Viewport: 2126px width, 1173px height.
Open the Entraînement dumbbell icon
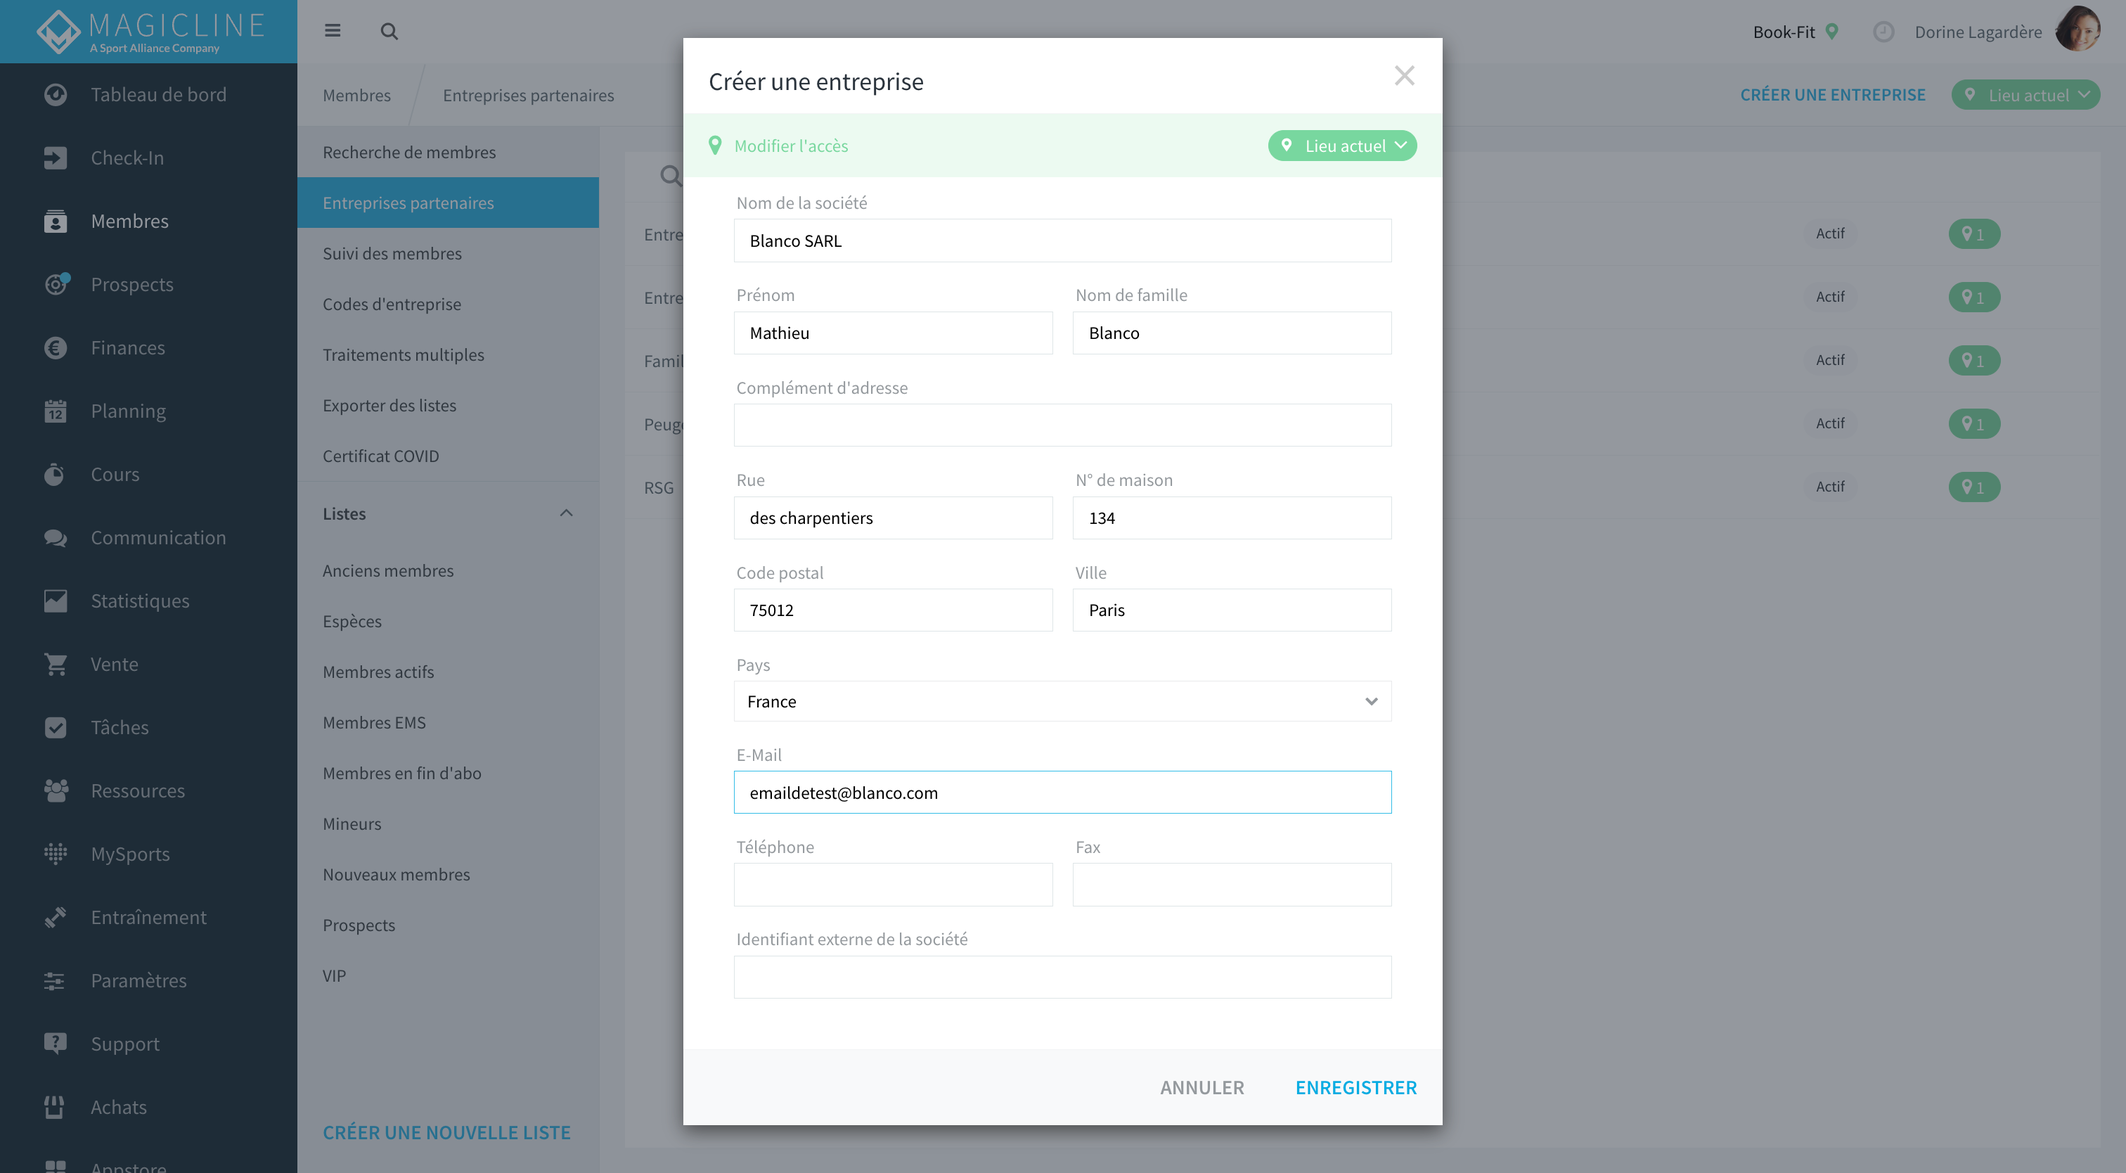point(56,918)
